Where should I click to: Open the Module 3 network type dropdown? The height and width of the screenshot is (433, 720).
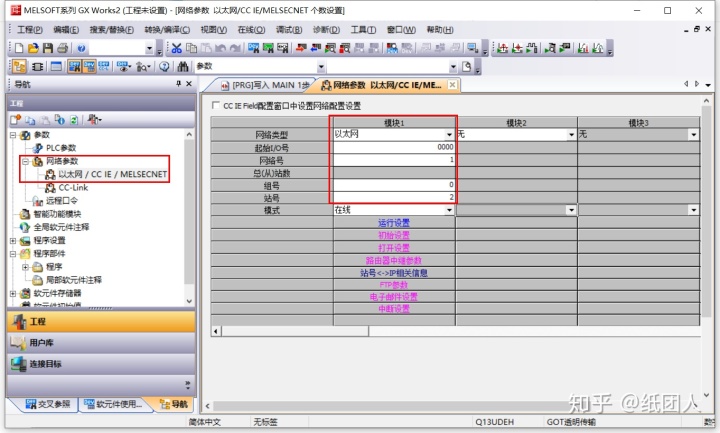693,135
